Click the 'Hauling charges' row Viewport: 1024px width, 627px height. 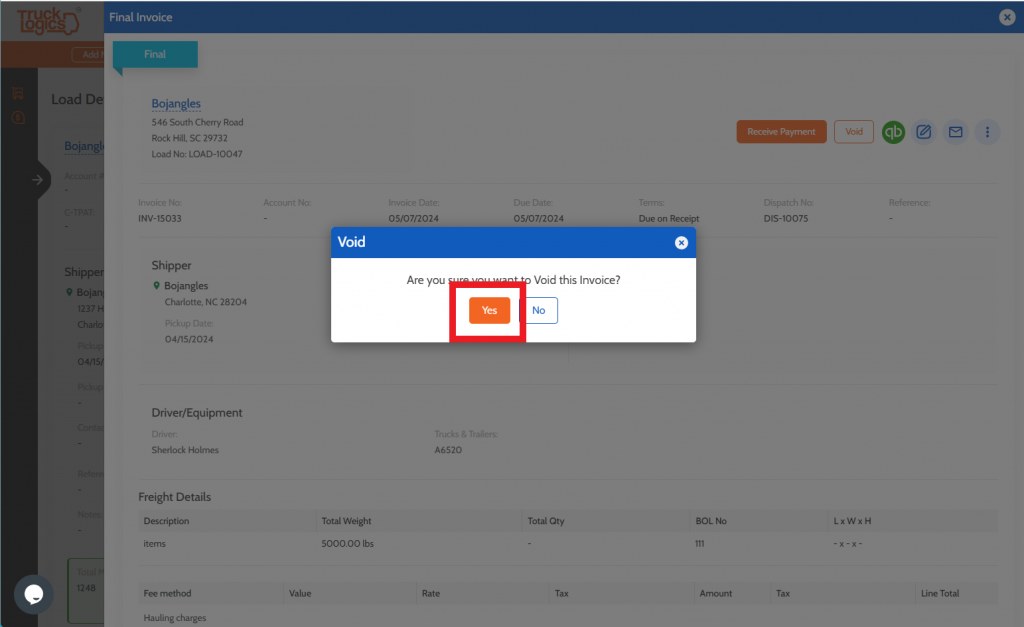[x=175, y=618]
